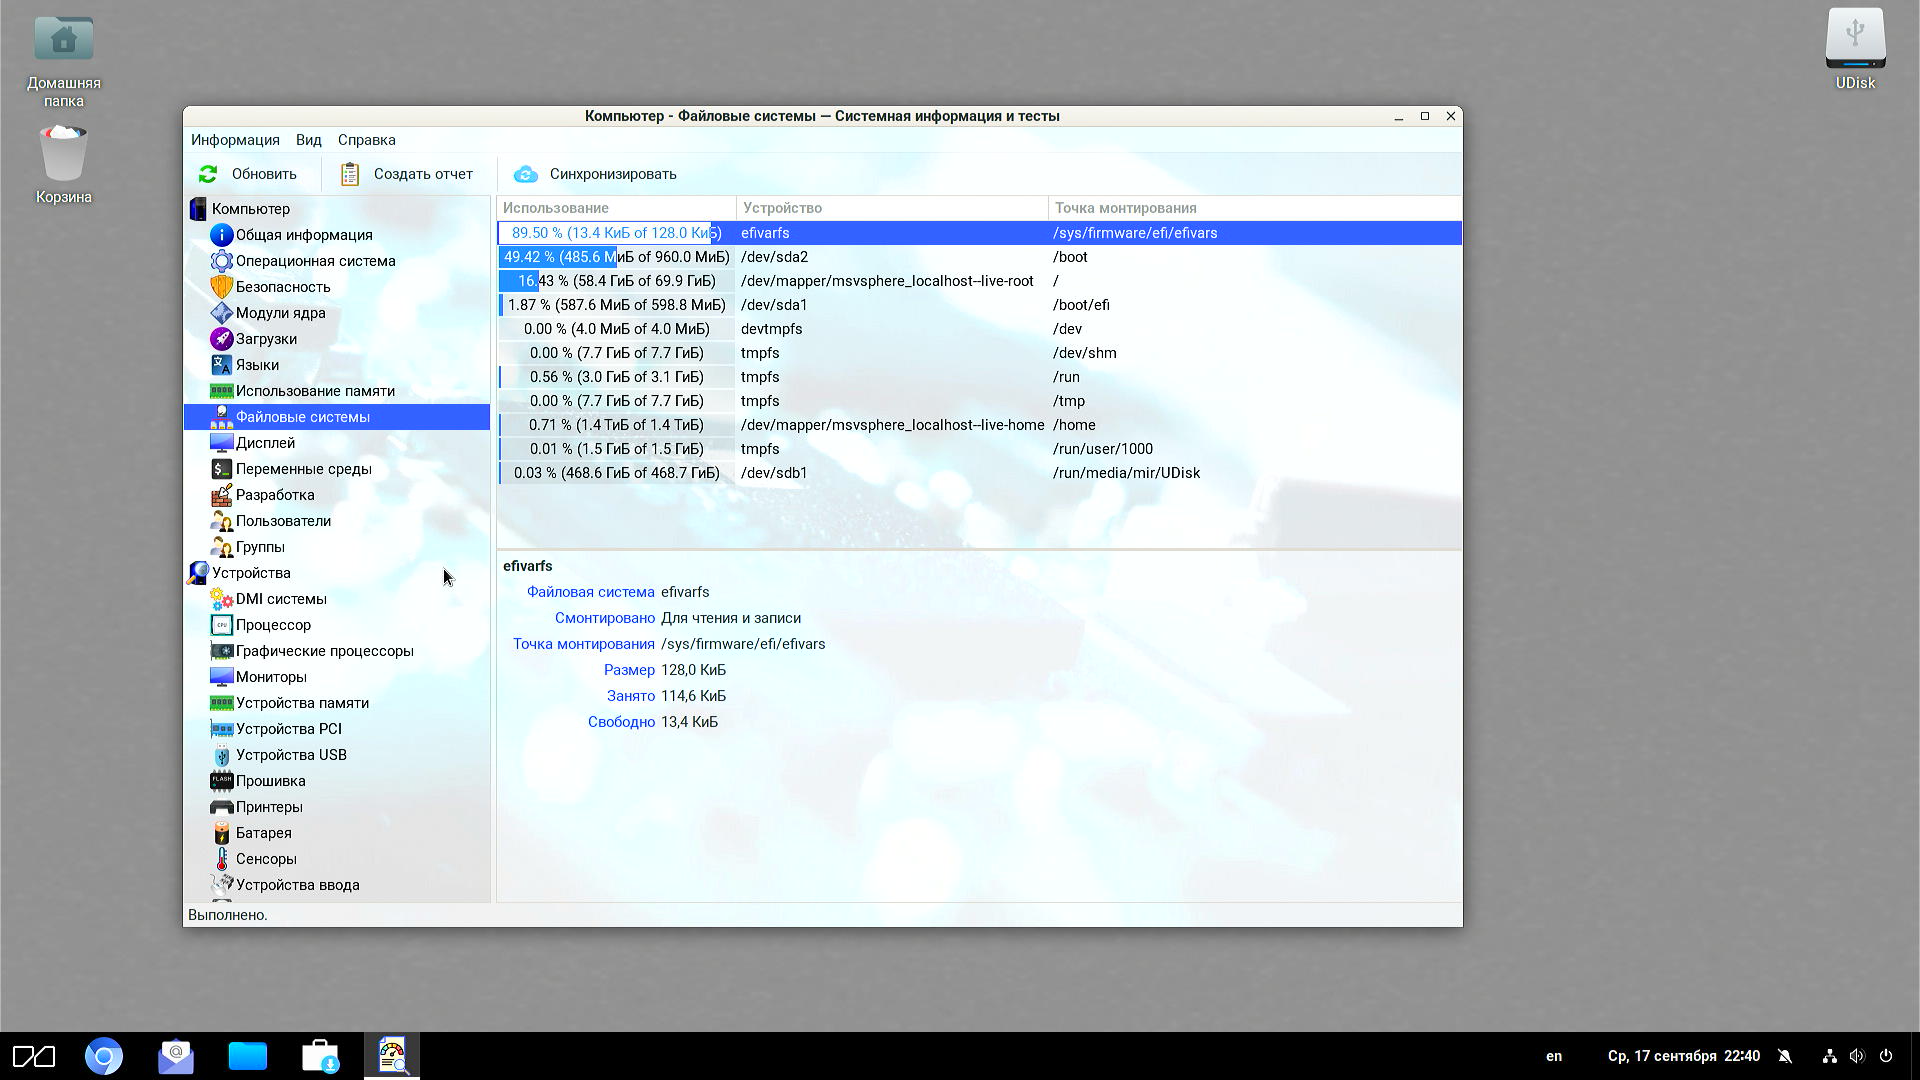1920x1080 pixels.
Task: Click the Synchronize cloud icon
Action: tap(525, 174)
